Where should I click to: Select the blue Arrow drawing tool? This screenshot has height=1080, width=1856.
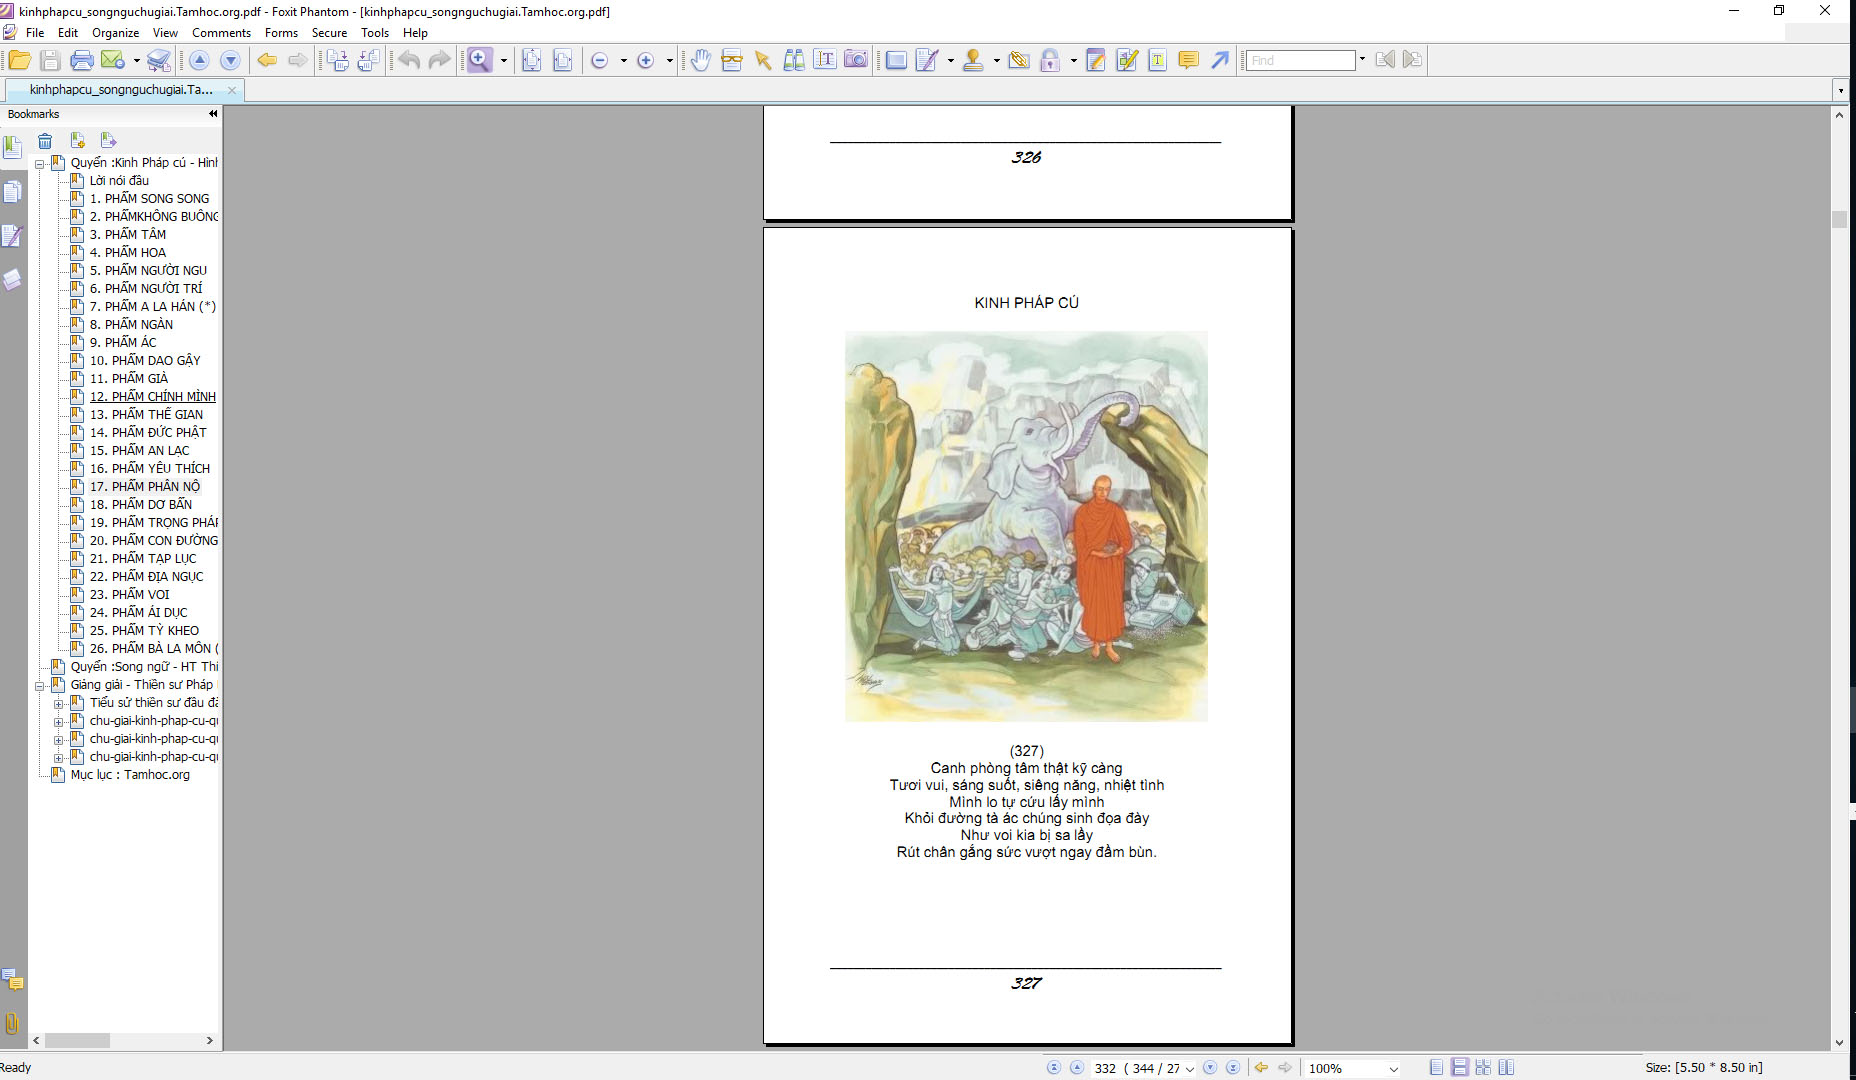(1220, 60)
